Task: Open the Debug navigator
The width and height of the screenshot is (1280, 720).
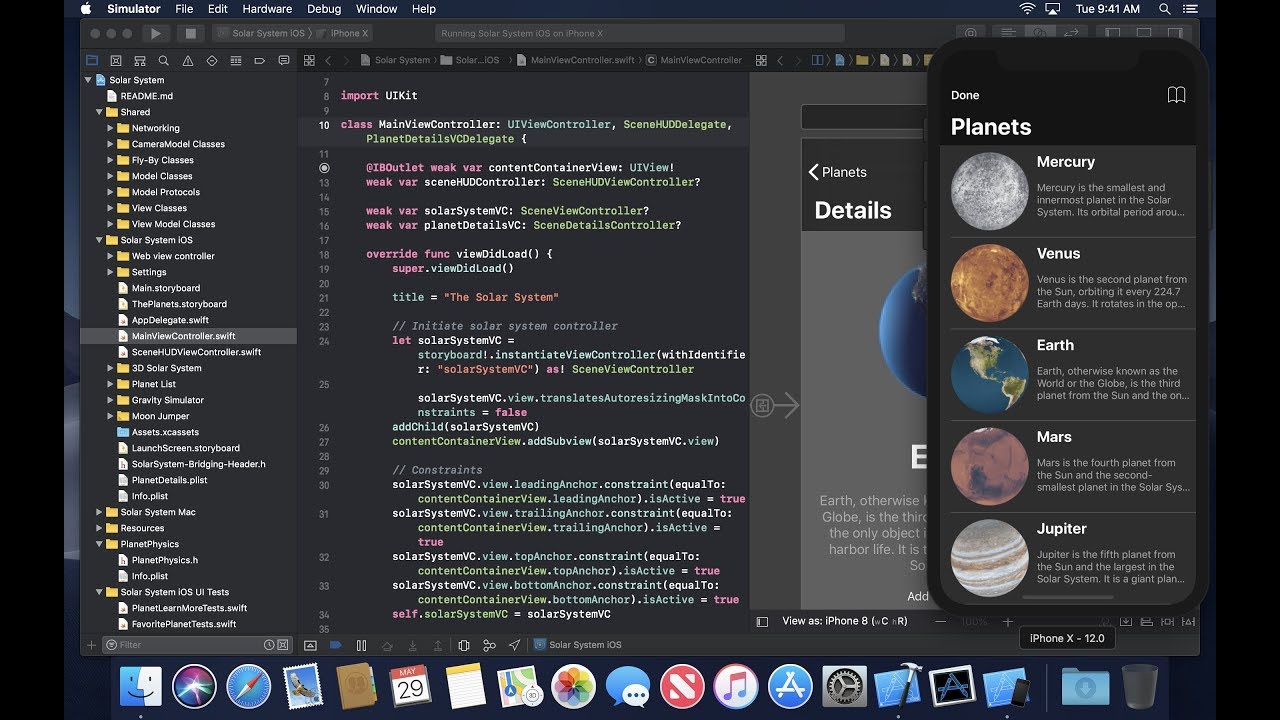Action: 236,60
